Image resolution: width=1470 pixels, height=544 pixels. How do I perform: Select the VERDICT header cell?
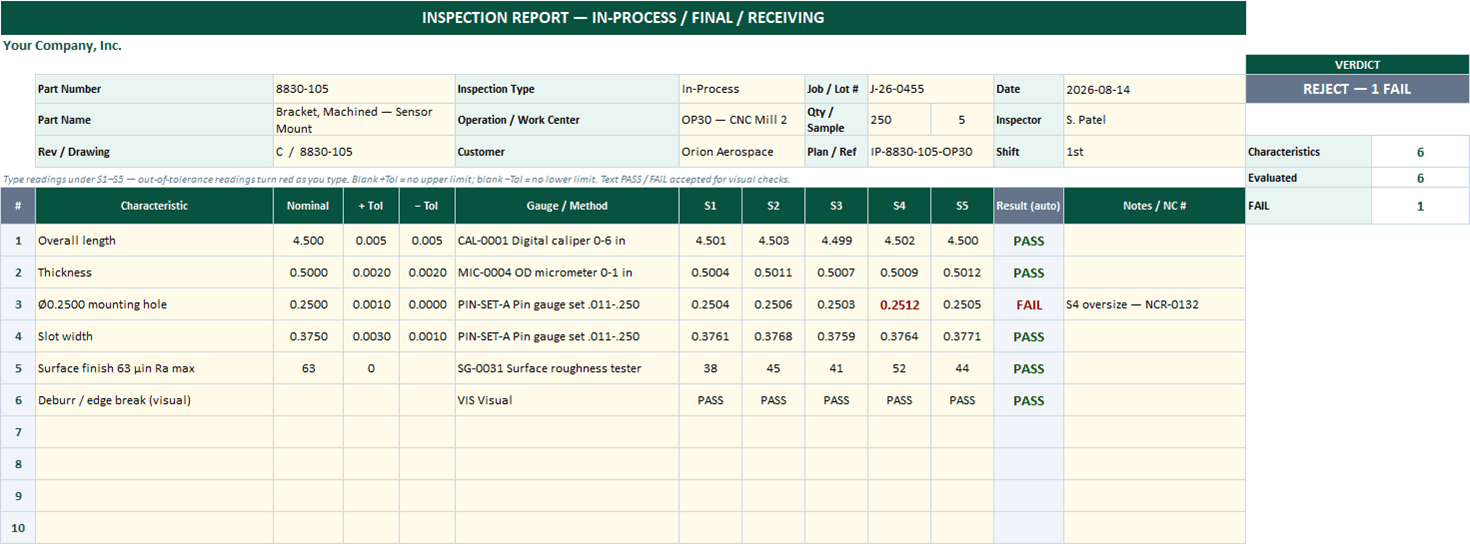pos(1357,65)
